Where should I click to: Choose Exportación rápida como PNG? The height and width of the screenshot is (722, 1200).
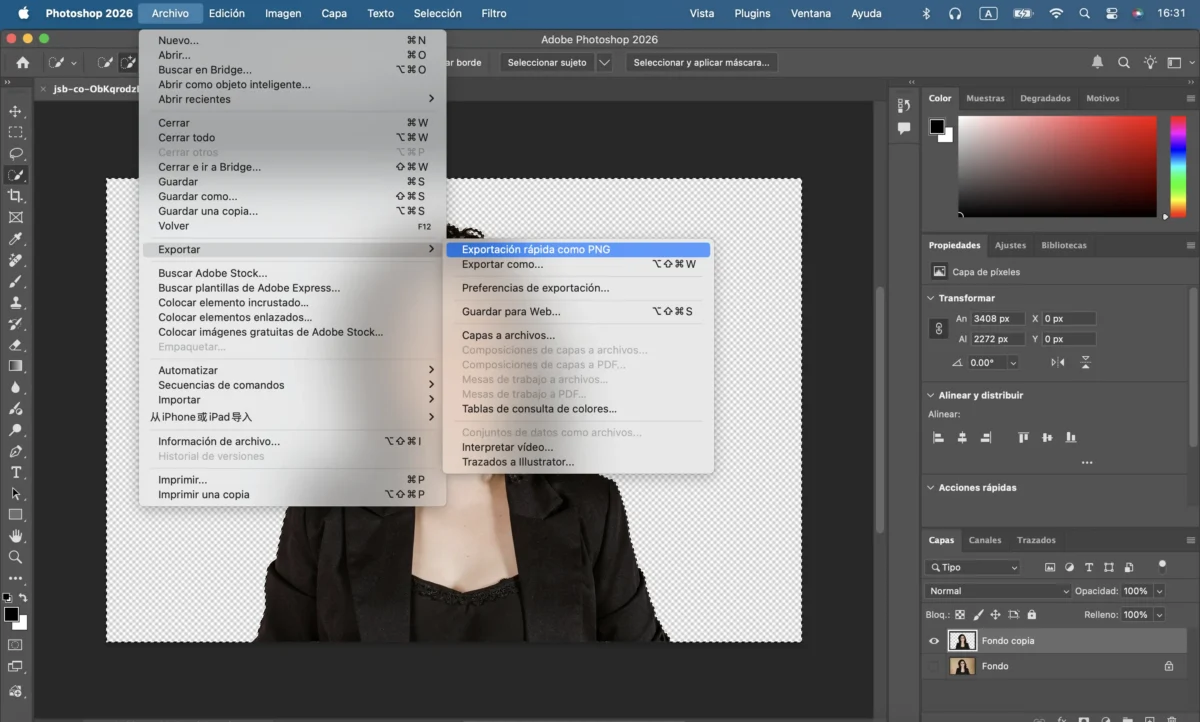[536, 250]
